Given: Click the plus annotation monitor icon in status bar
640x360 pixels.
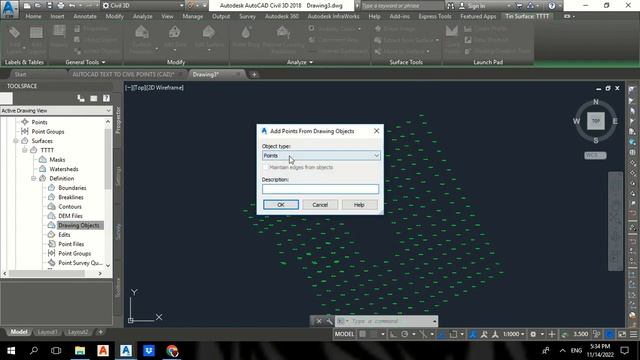Looking at the screenshot, I should click(551, 334).
